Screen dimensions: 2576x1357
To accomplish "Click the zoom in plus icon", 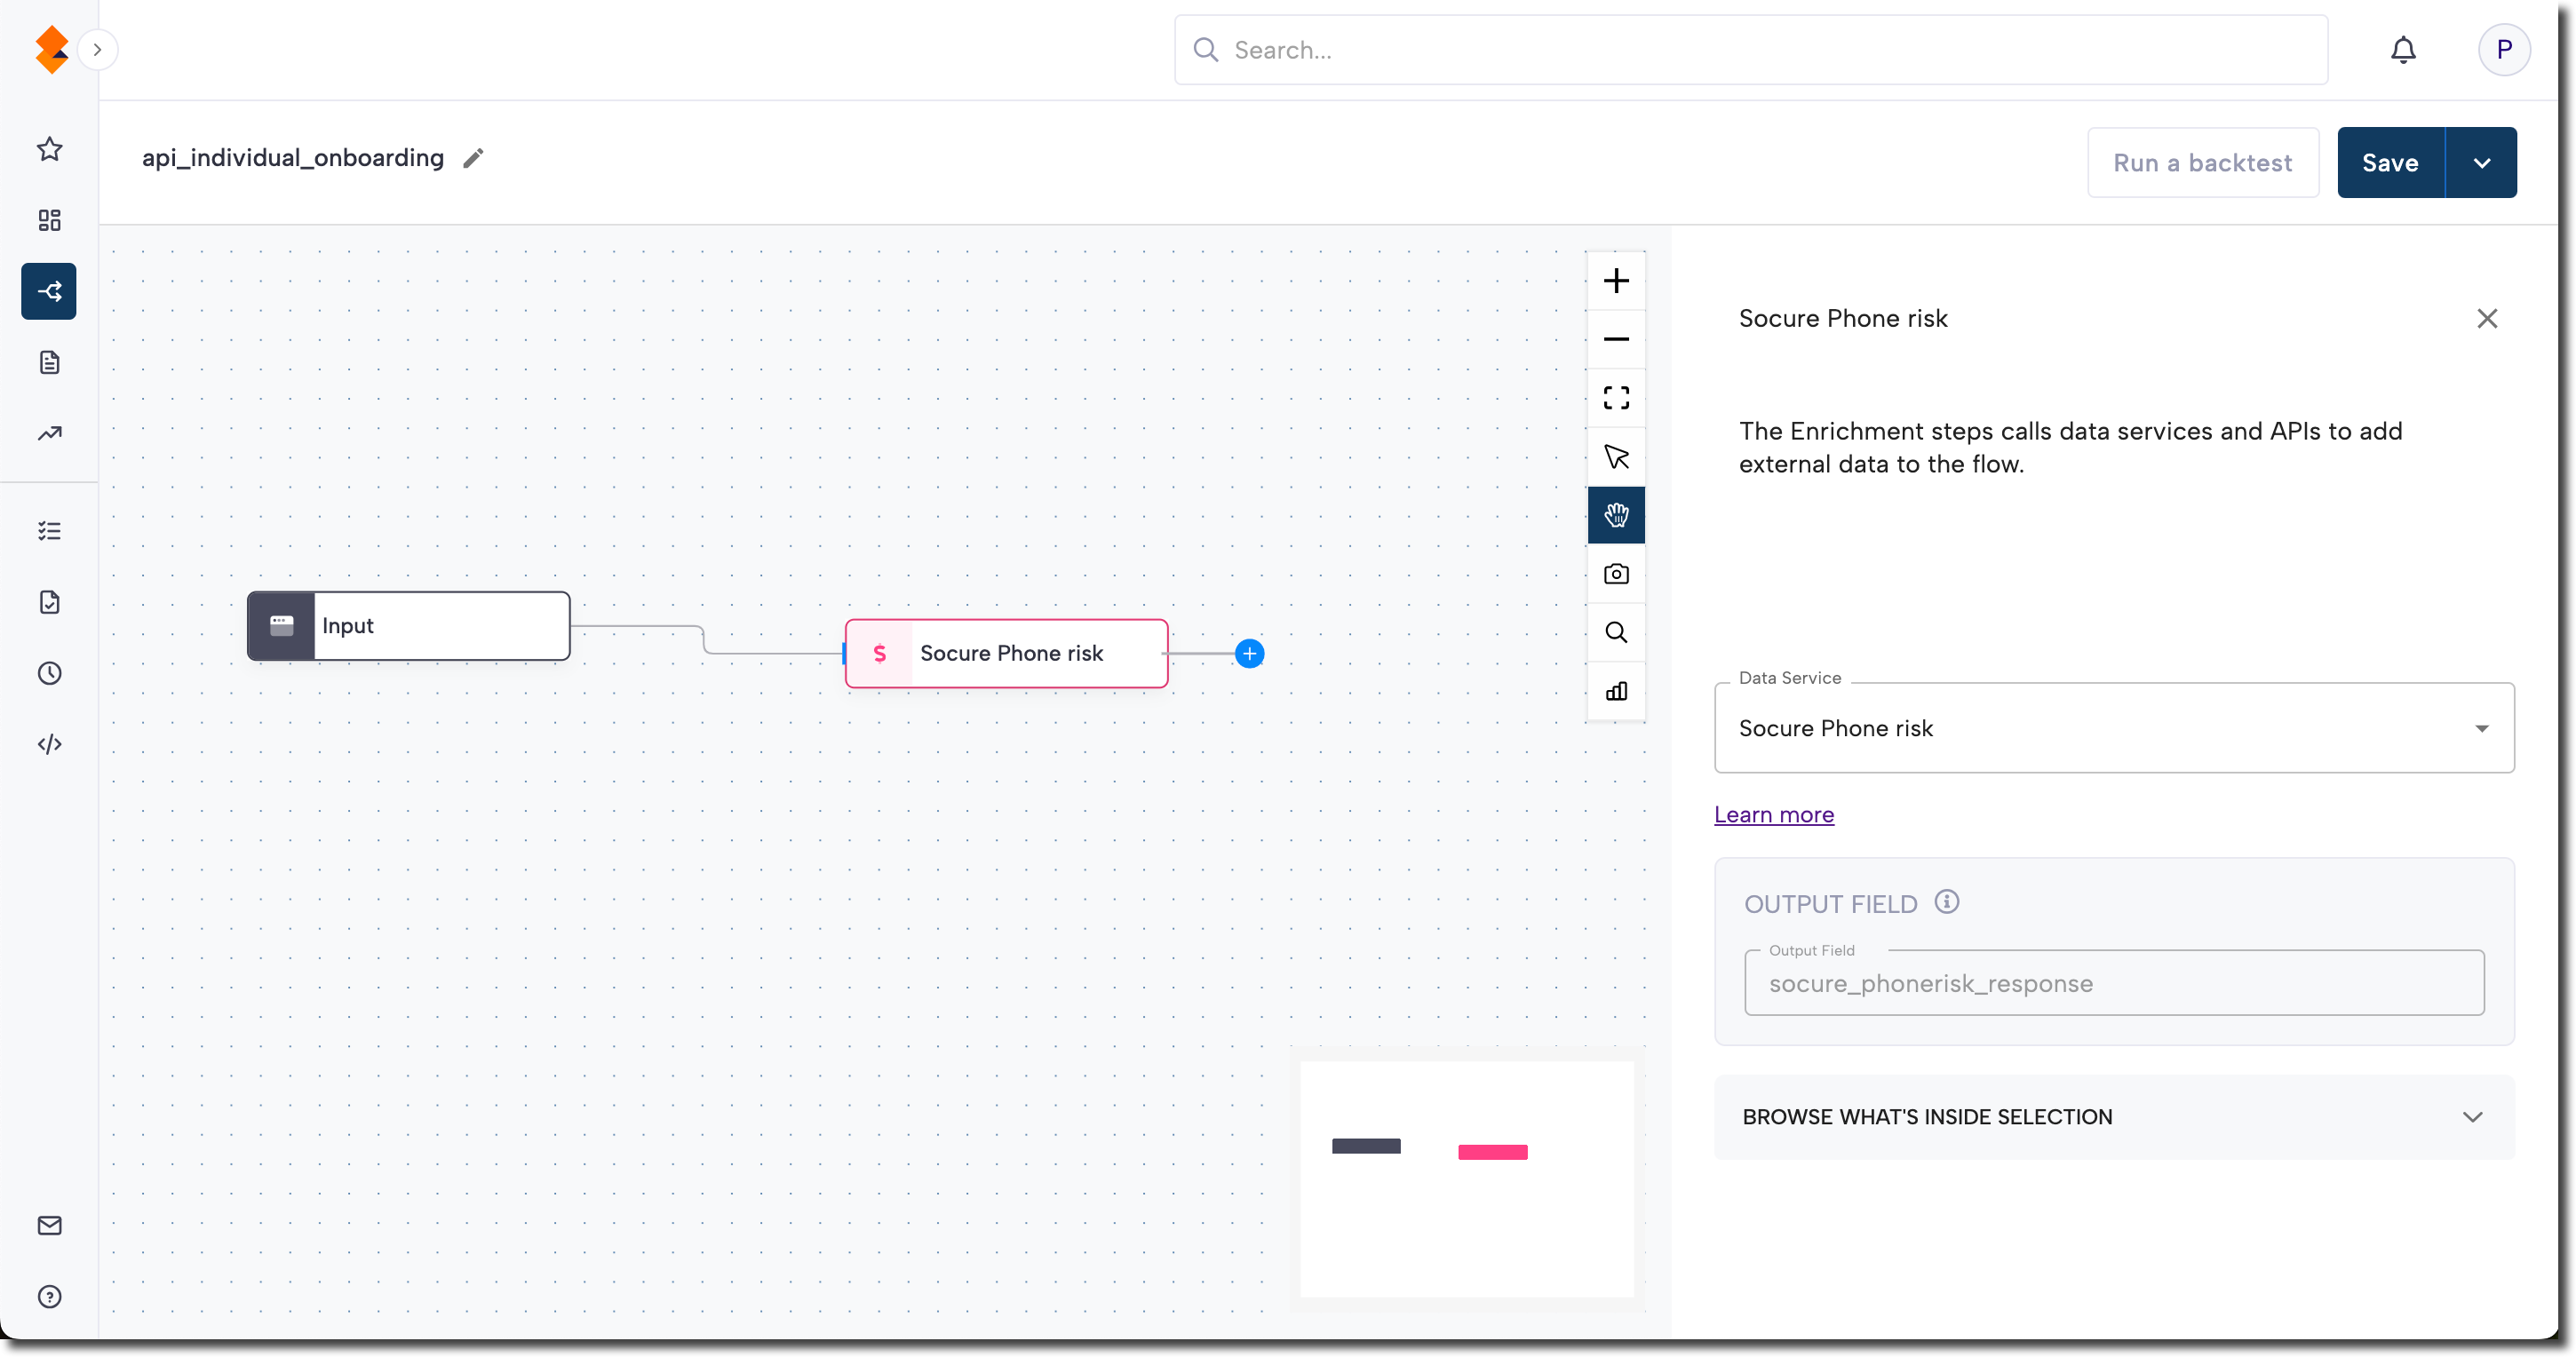I will point(1616,281).
